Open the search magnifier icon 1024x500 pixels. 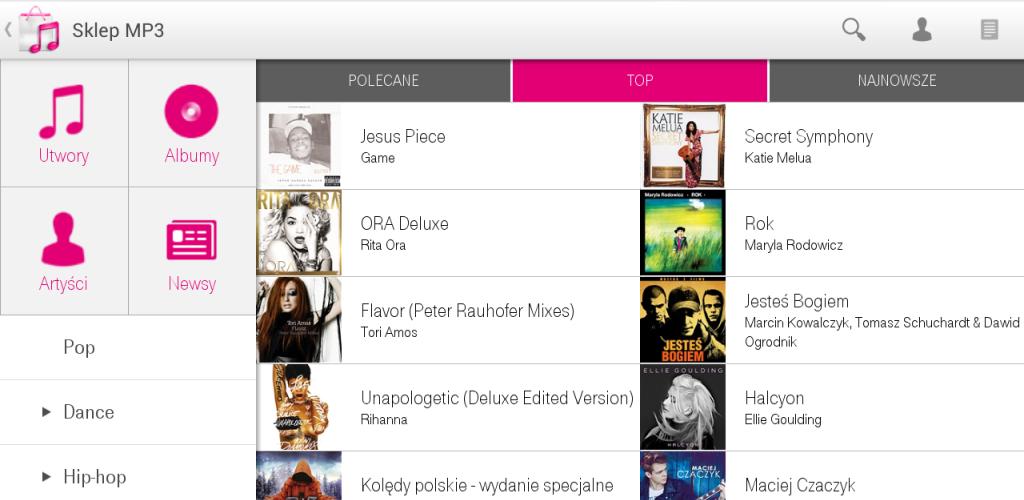pos(854,29)
